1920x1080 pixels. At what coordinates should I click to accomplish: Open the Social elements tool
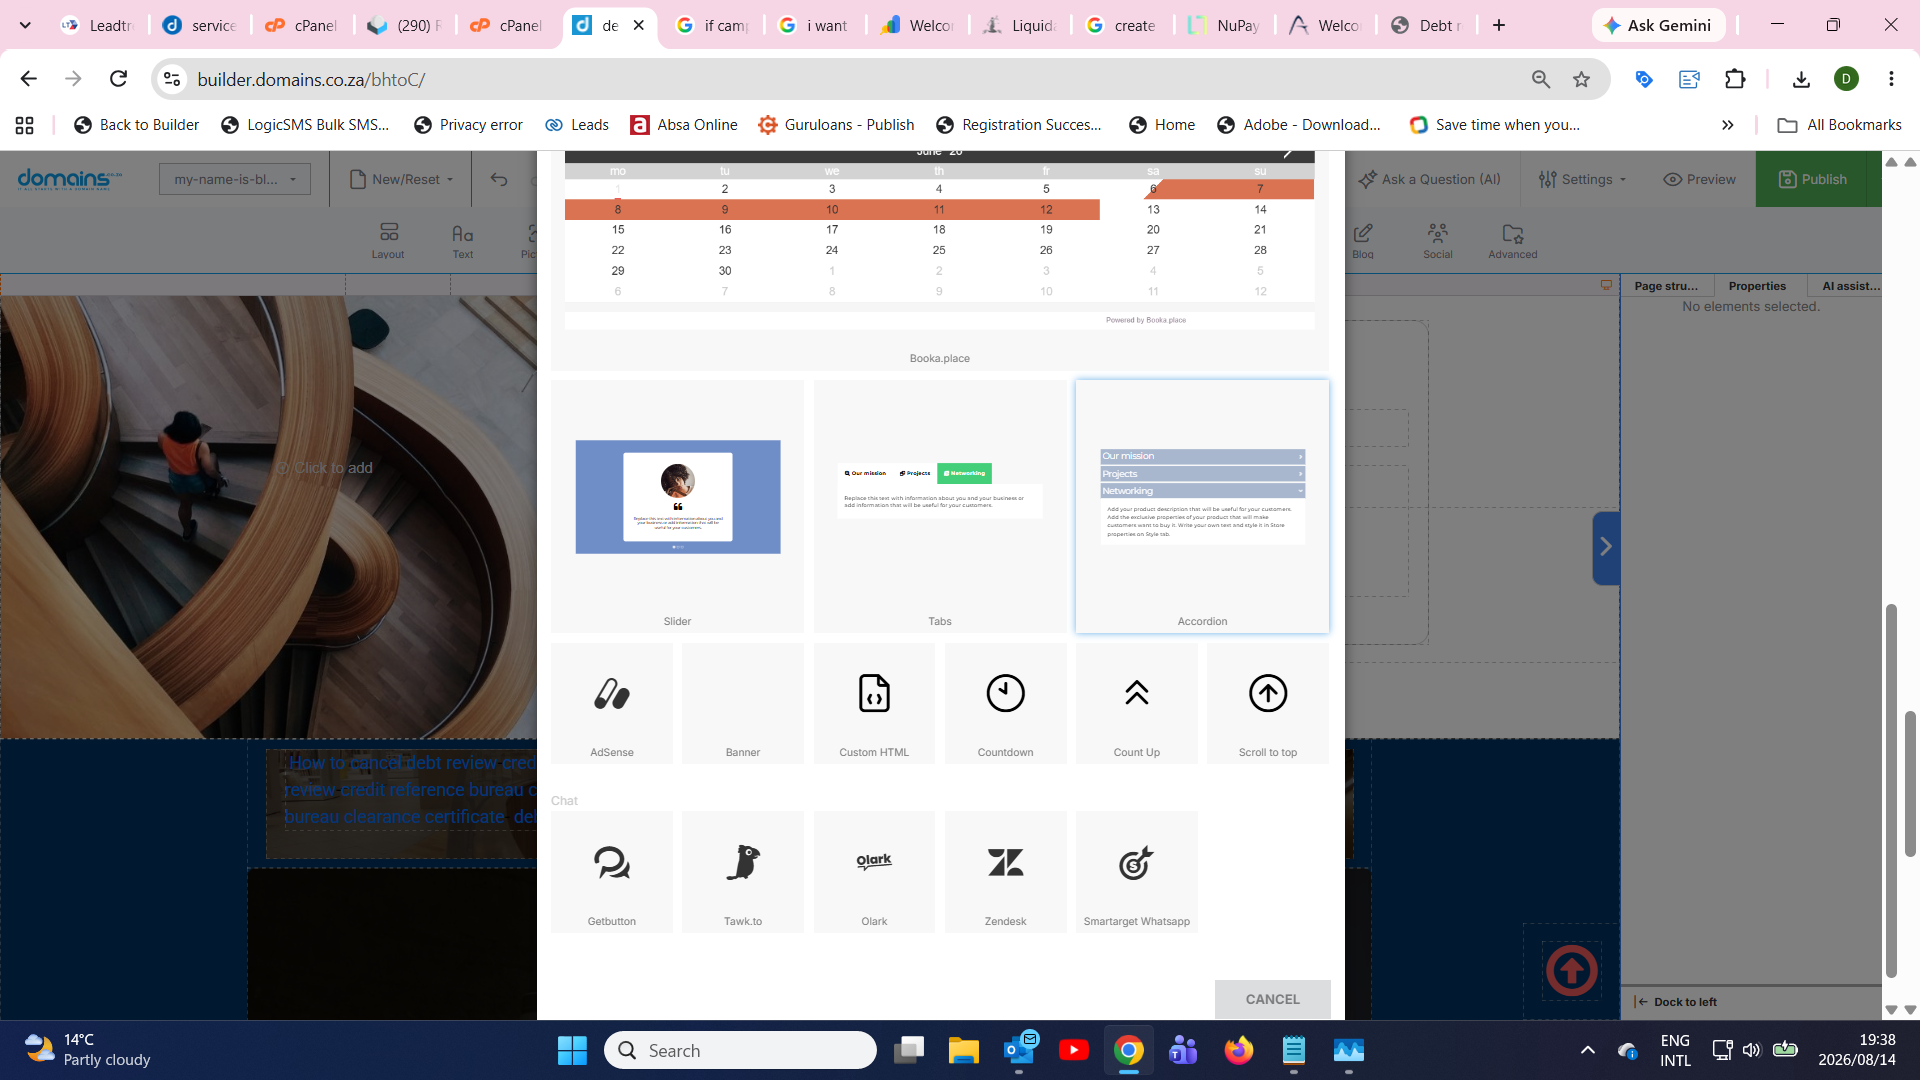pos(1438,240)
